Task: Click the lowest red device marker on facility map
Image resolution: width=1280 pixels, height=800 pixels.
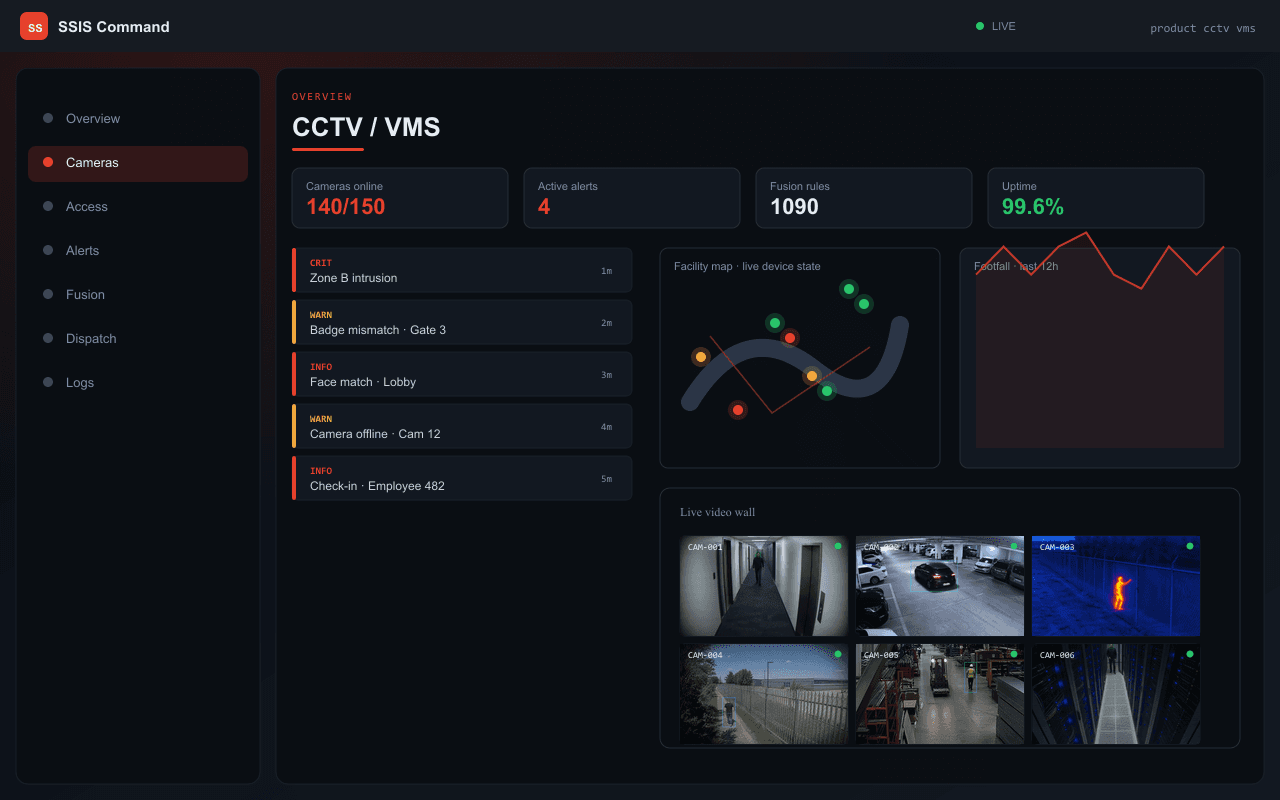Action: pyautogui.click(x=738, y=410)
